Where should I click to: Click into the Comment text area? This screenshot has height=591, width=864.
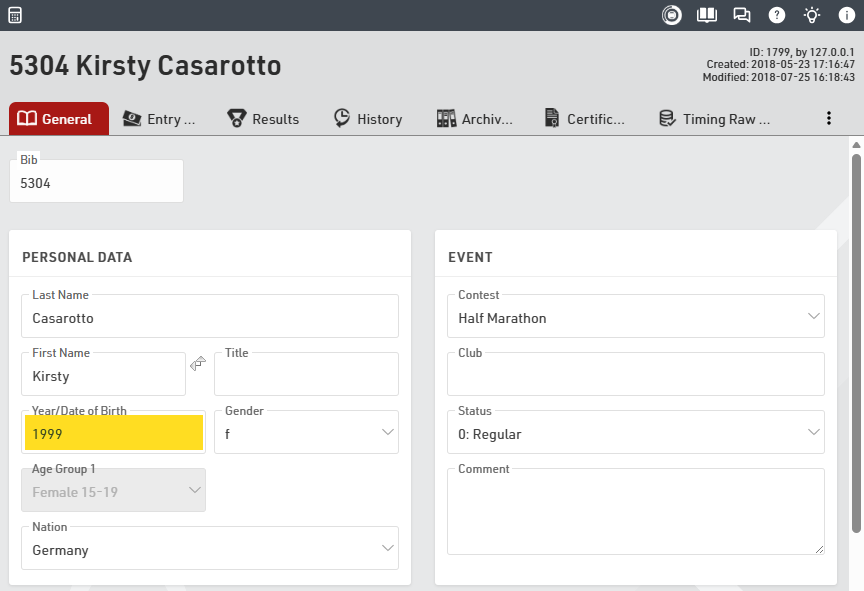point(635,512)
